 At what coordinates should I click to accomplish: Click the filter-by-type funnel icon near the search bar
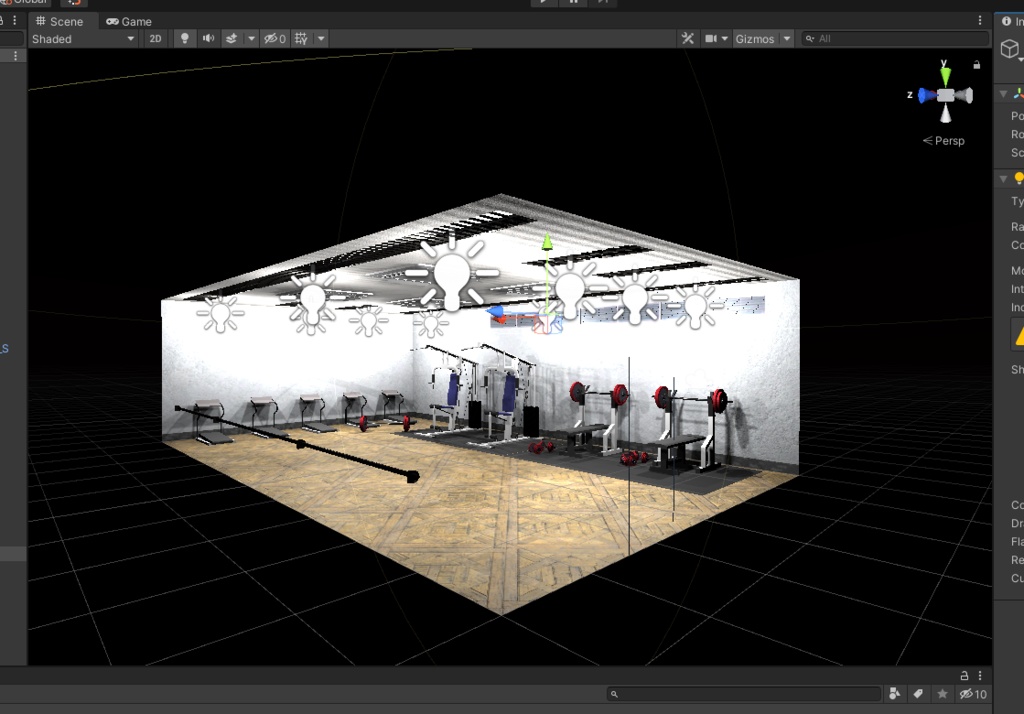(x=895, y=693)
